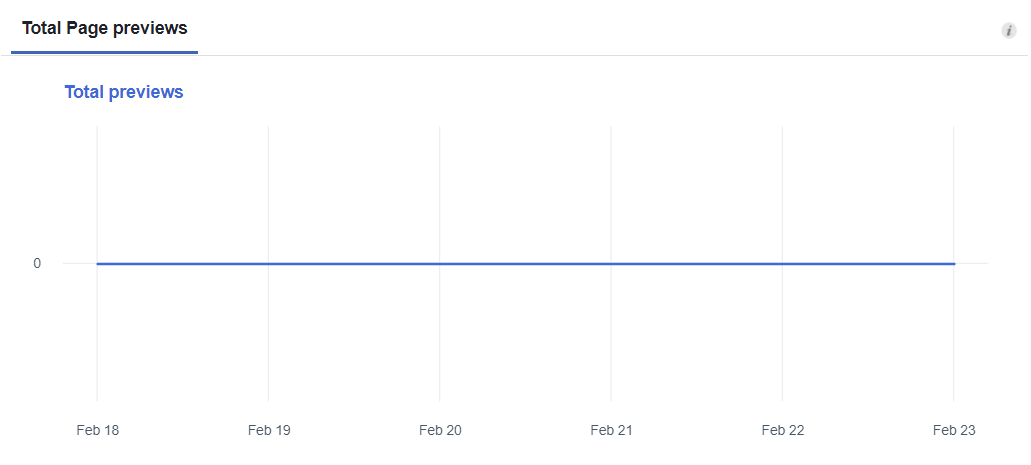Select the blue line's Feb 20 data point
The image size is (1031, 465).
[x=440, y=264]
